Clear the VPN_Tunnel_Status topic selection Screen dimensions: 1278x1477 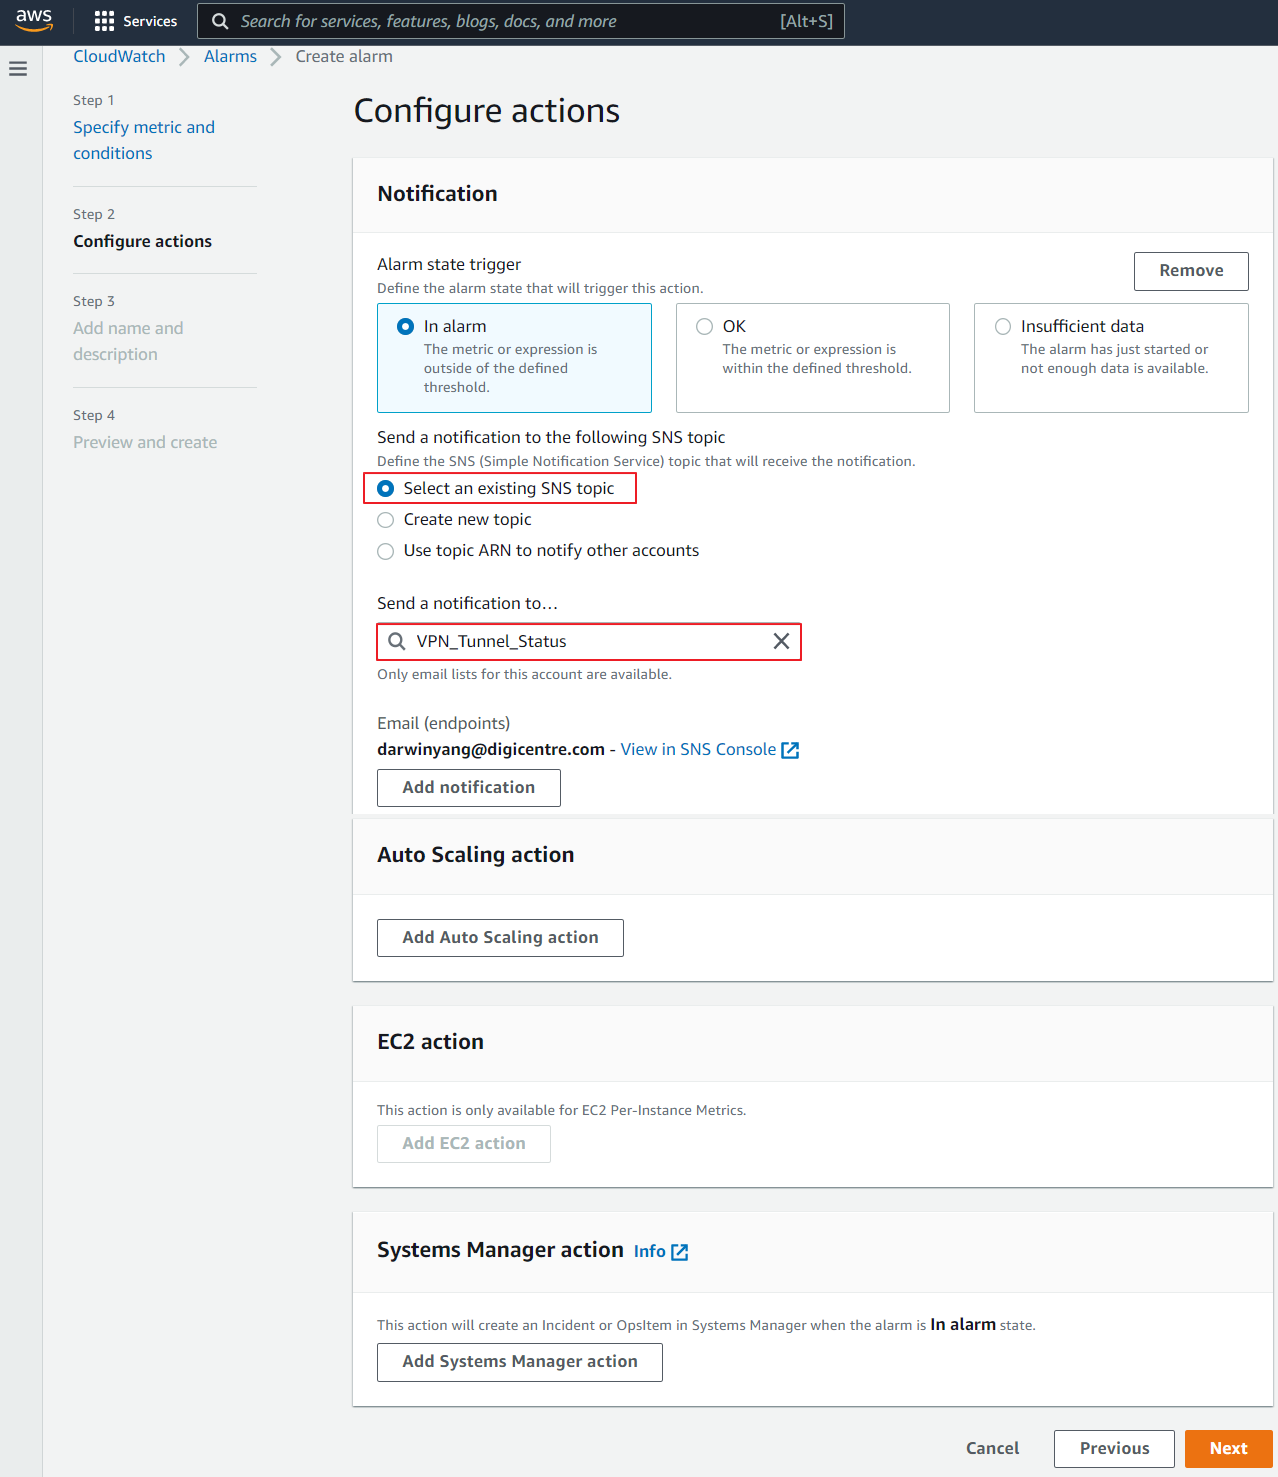pyautogui.click(x=781, y=641)
